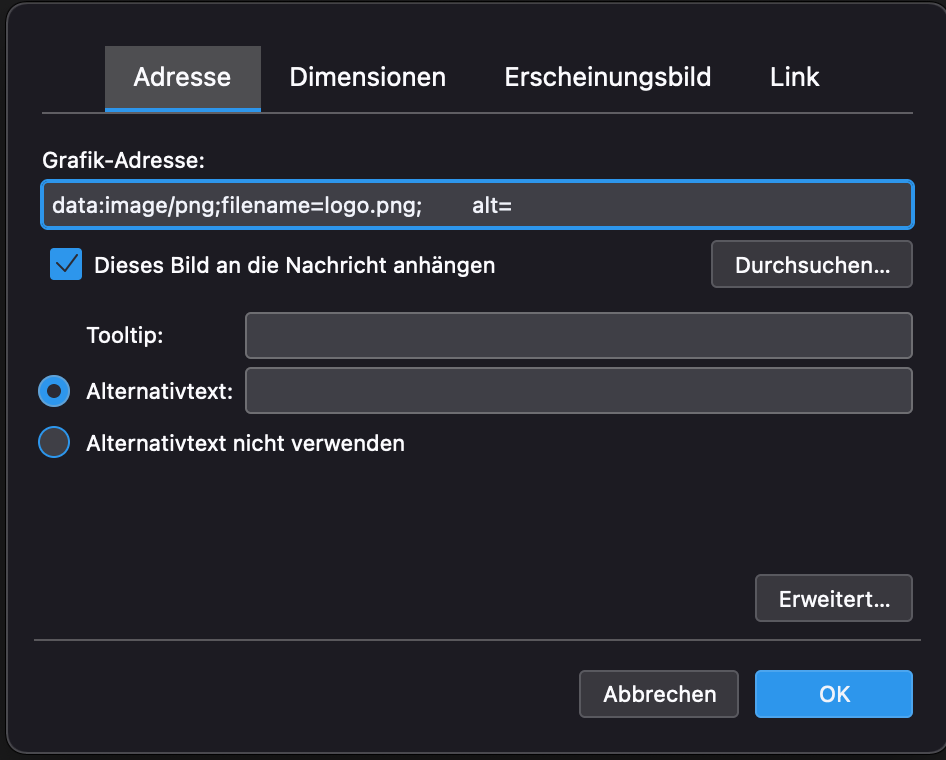Focus the Tooltip text field

(x=578, y=335)
